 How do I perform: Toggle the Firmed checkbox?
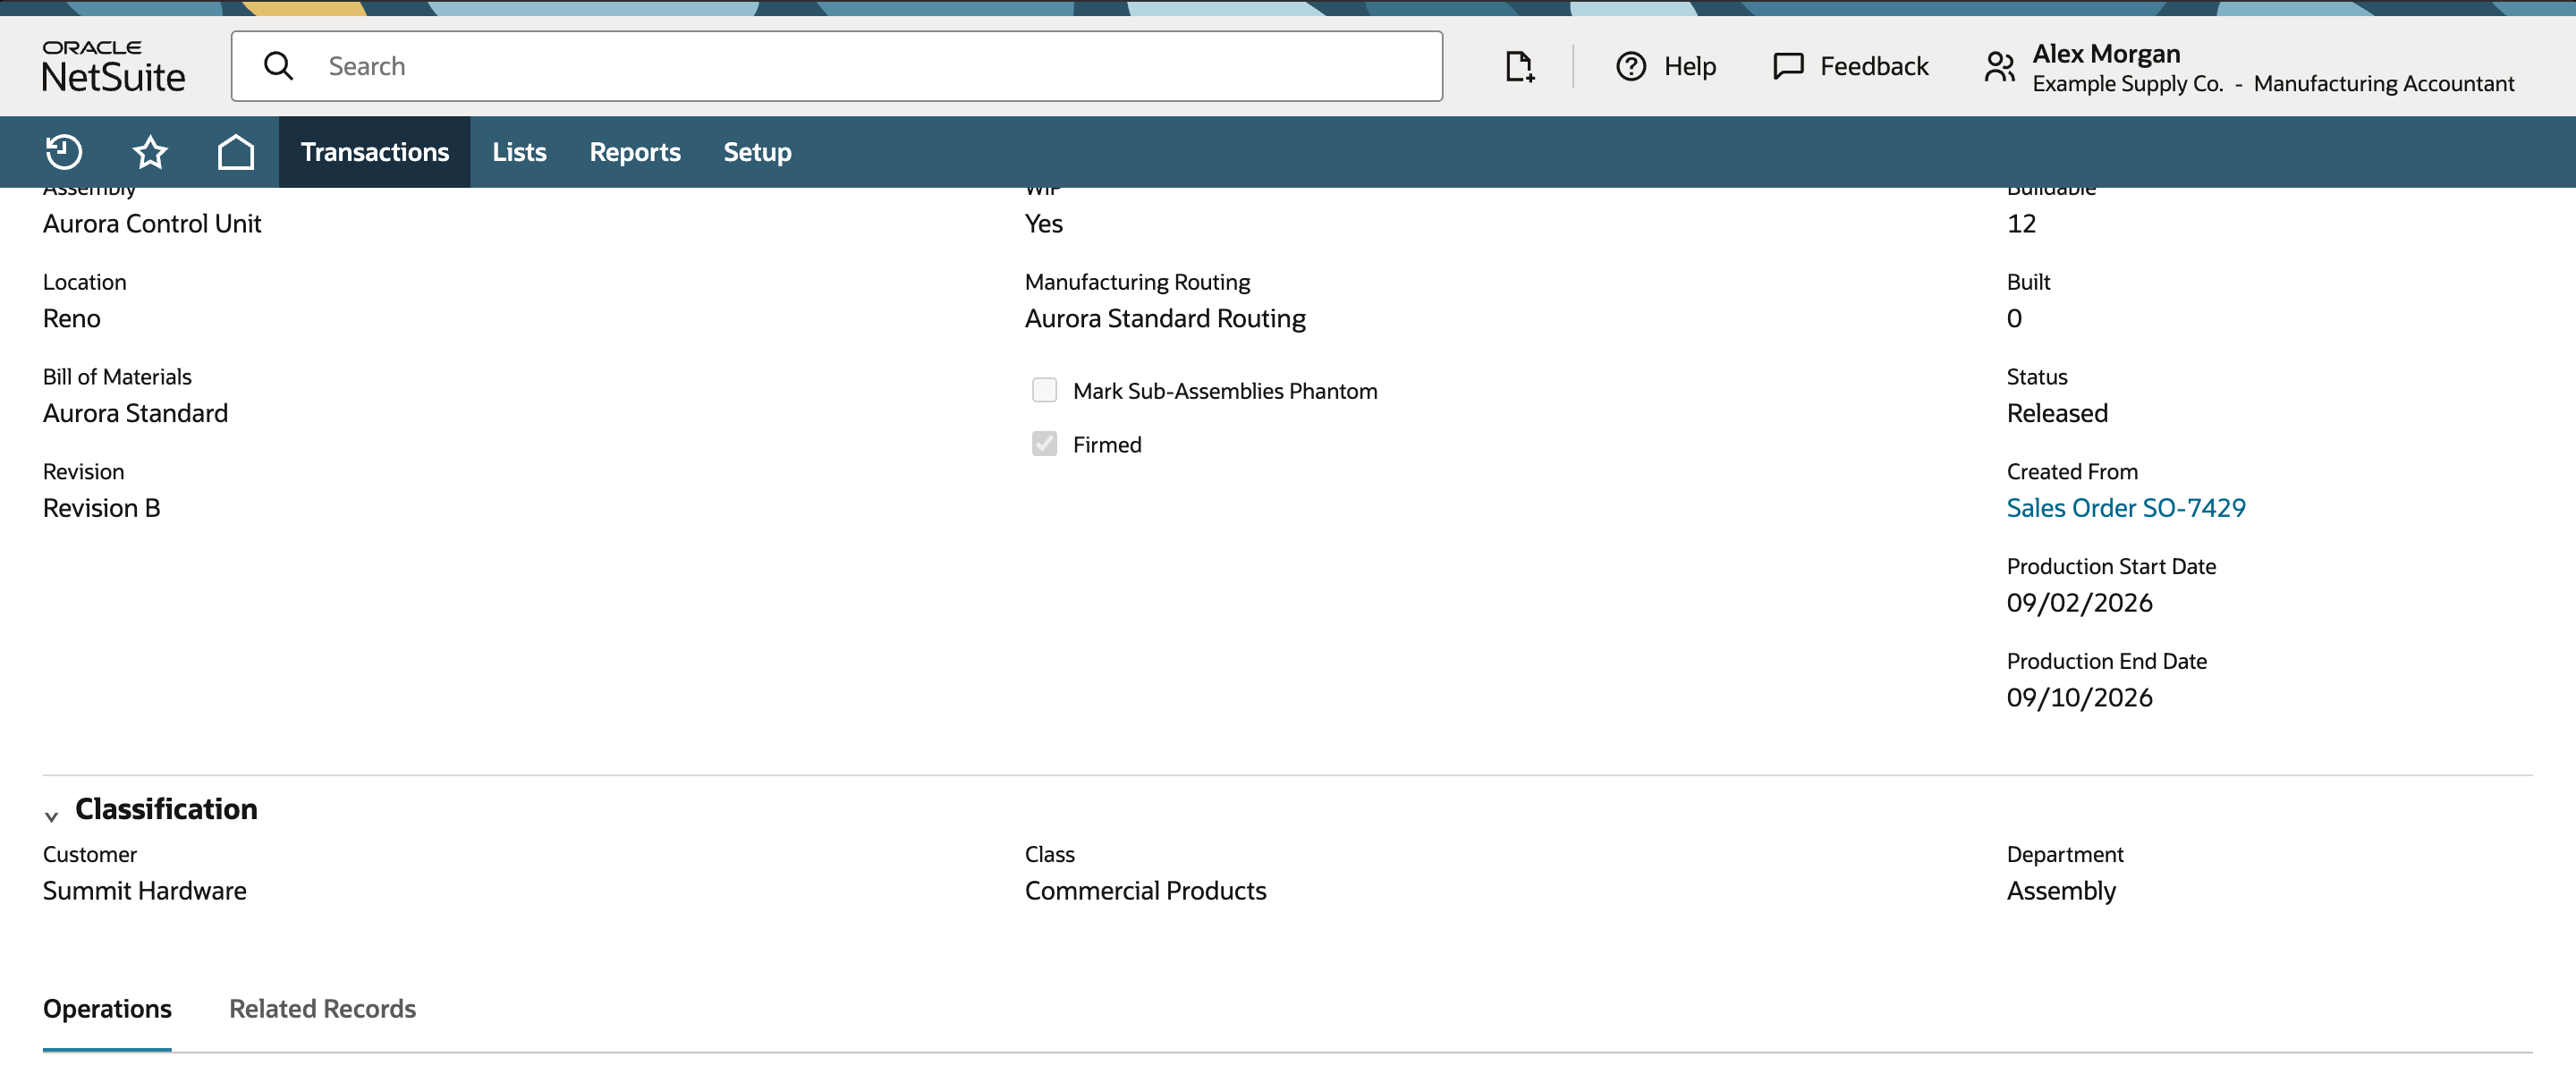pyautogui.click(x=1044, y=444)
